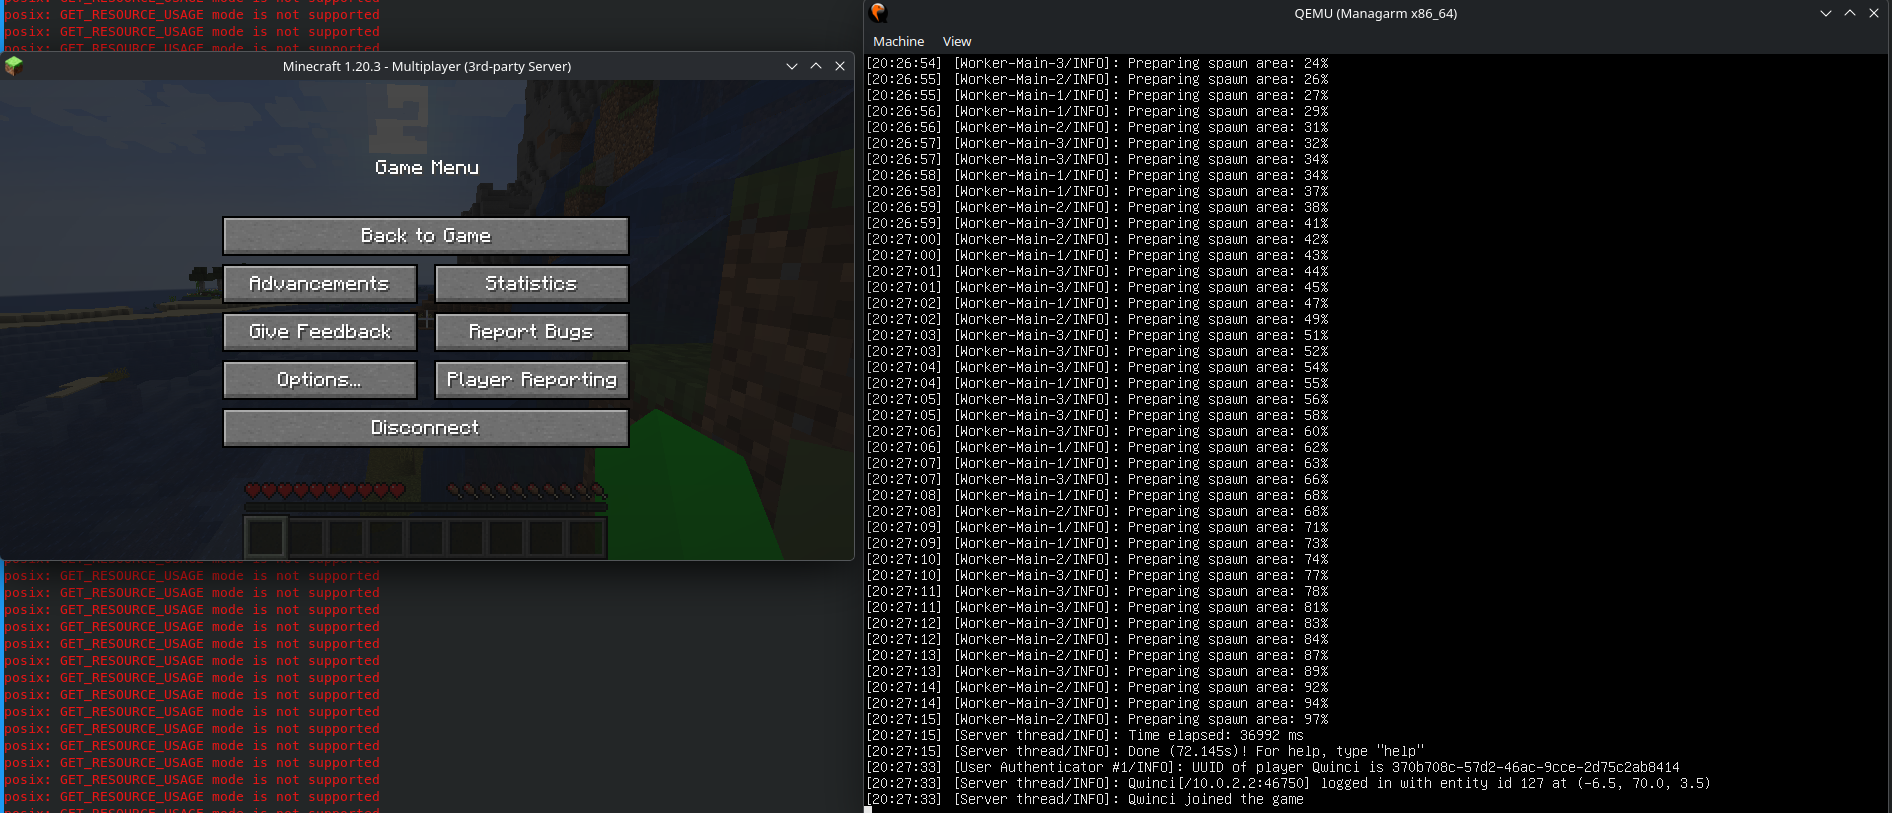Click the Minecraft 1.20.3 window title bar
The width and height of the screenshot is (1892, 813).
coord(427,66)
